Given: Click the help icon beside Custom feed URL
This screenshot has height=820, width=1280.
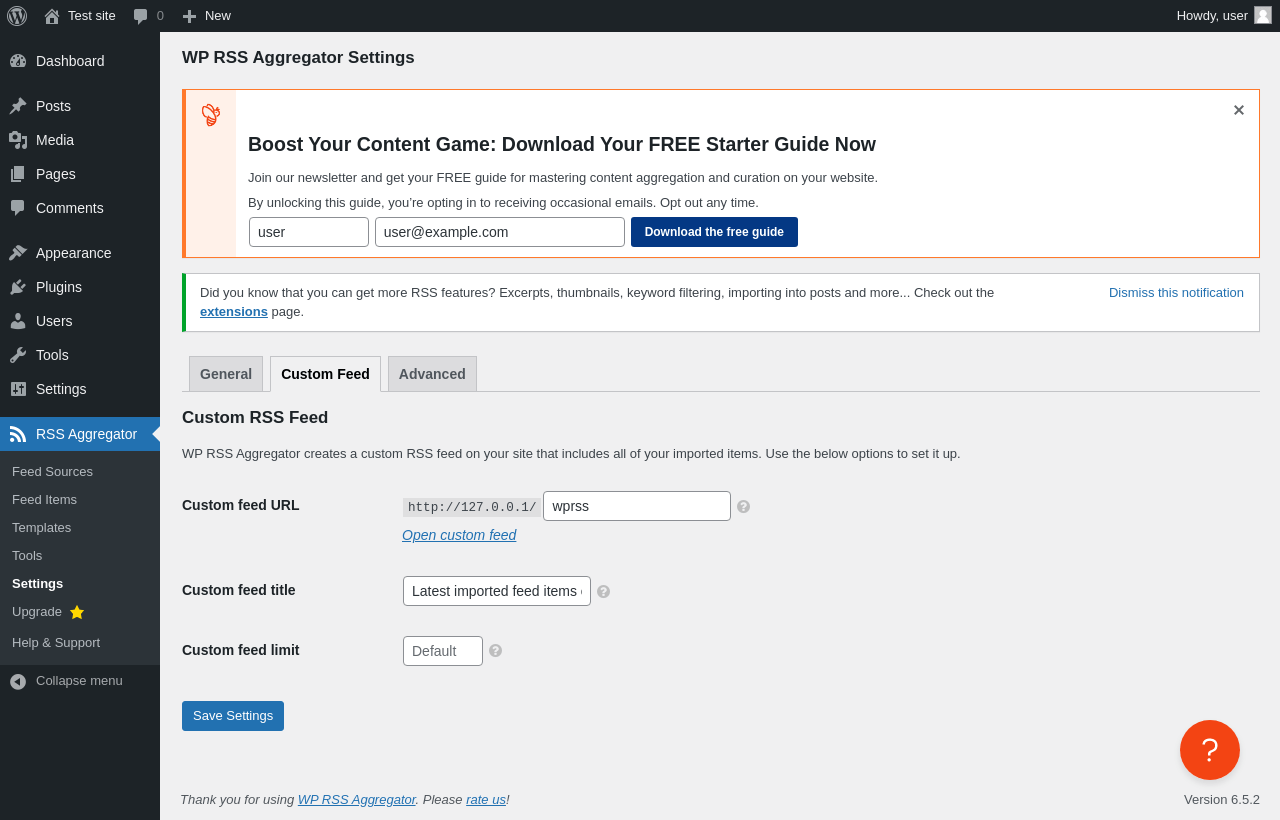Looking at the screenshot, I should point(743,507).
